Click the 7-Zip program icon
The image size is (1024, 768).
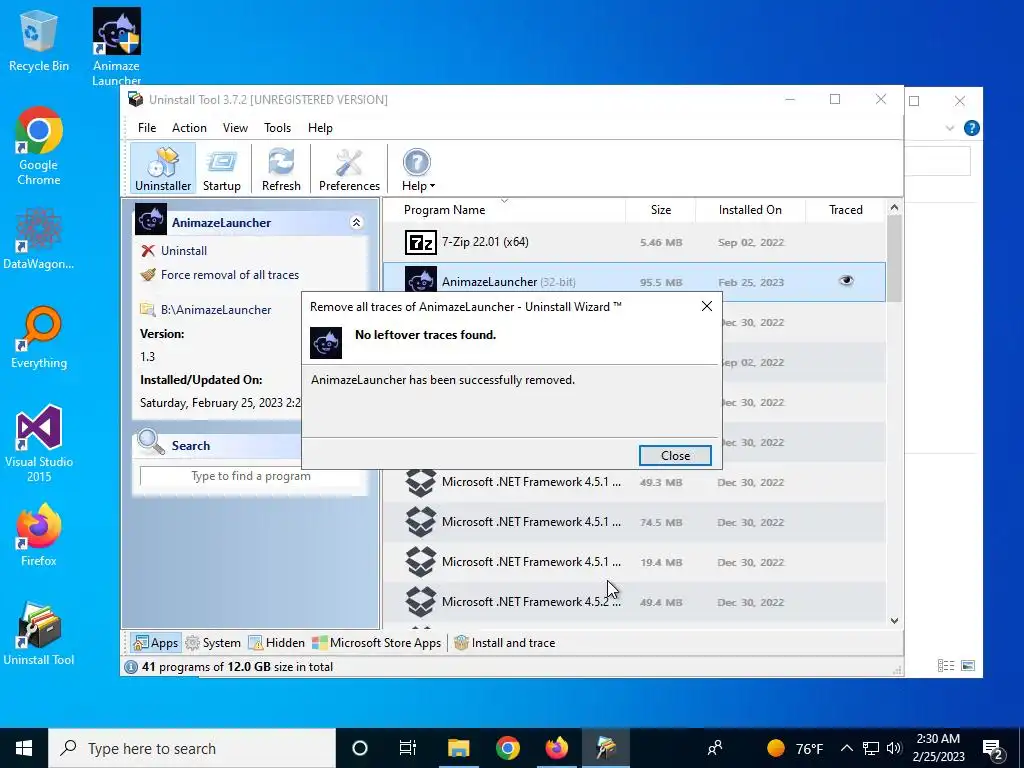[x=421, y=242]
